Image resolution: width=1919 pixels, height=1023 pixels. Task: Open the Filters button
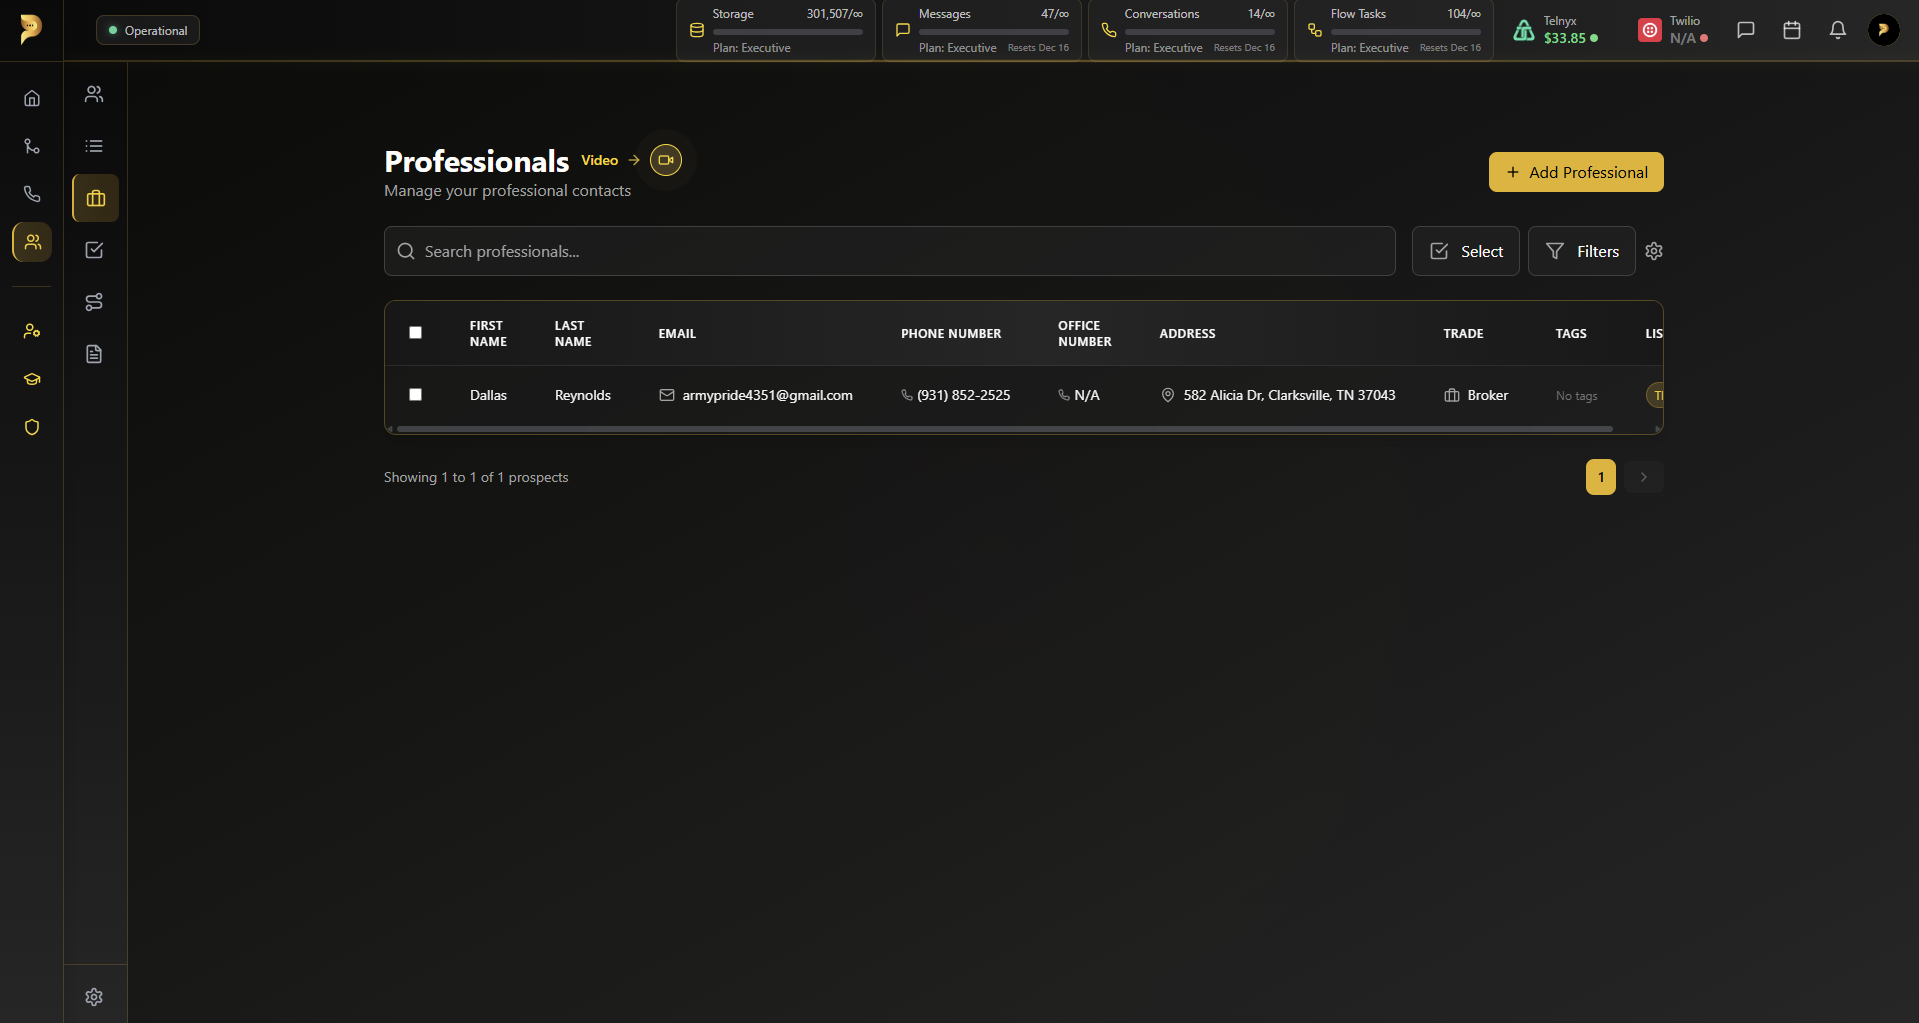pos(1582,251)
